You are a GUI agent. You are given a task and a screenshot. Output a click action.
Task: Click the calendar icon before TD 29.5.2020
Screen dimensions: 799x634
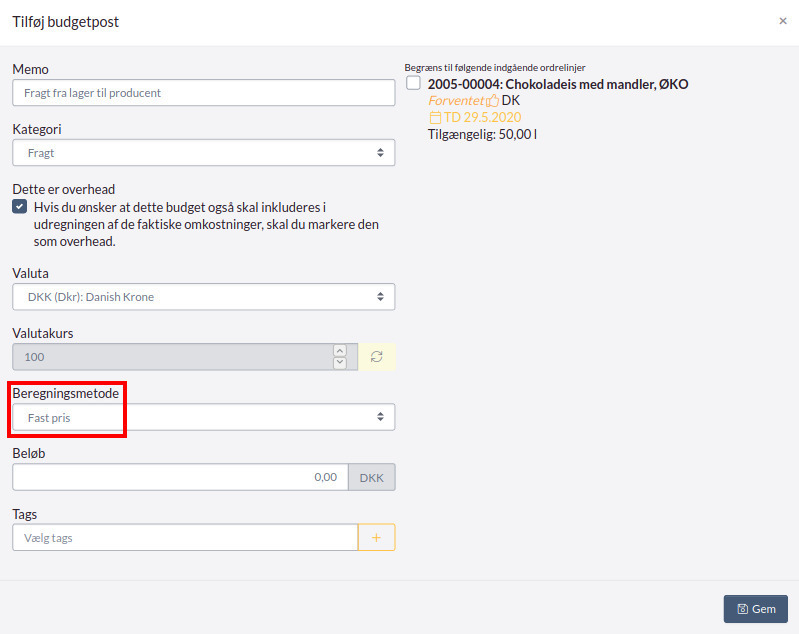435,118
